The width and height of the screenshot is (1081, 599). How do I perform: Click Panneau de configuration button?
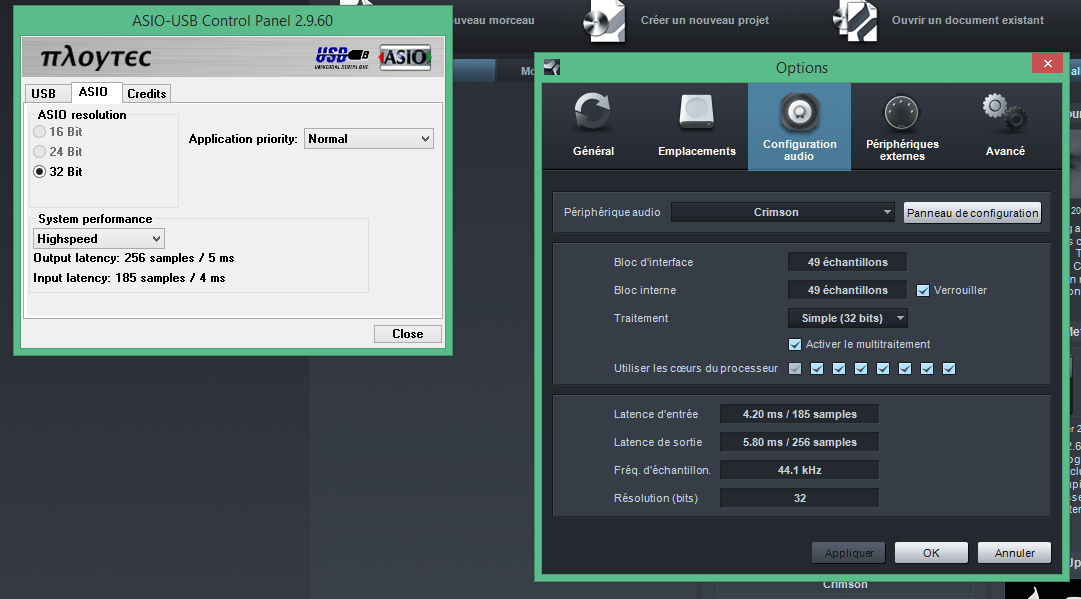tap(972, 213)
